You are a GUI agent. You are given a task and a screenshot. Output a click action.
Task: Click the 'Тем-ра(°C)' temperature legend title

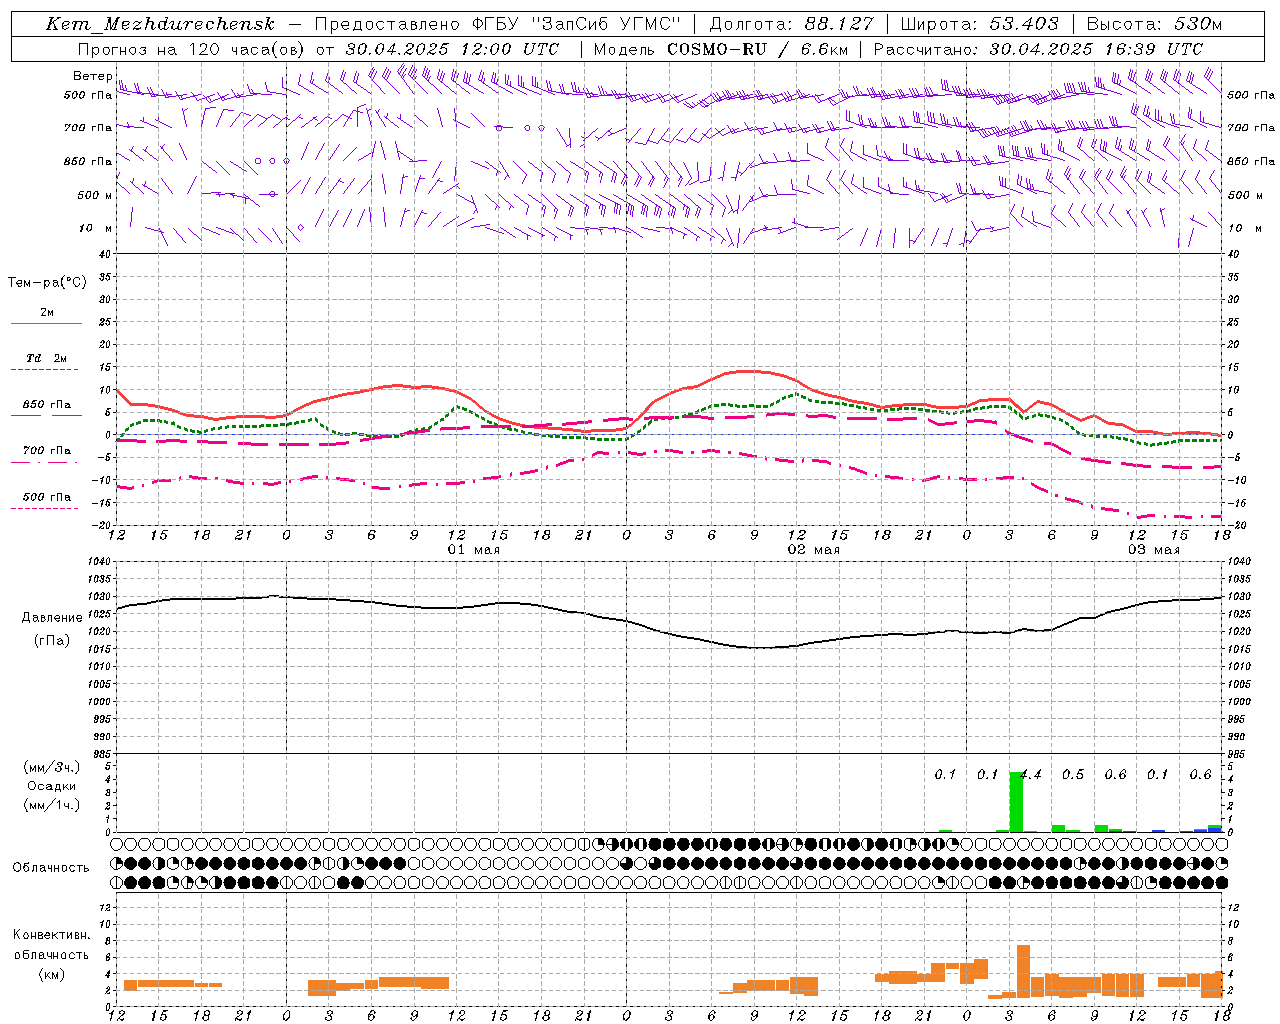47,283
